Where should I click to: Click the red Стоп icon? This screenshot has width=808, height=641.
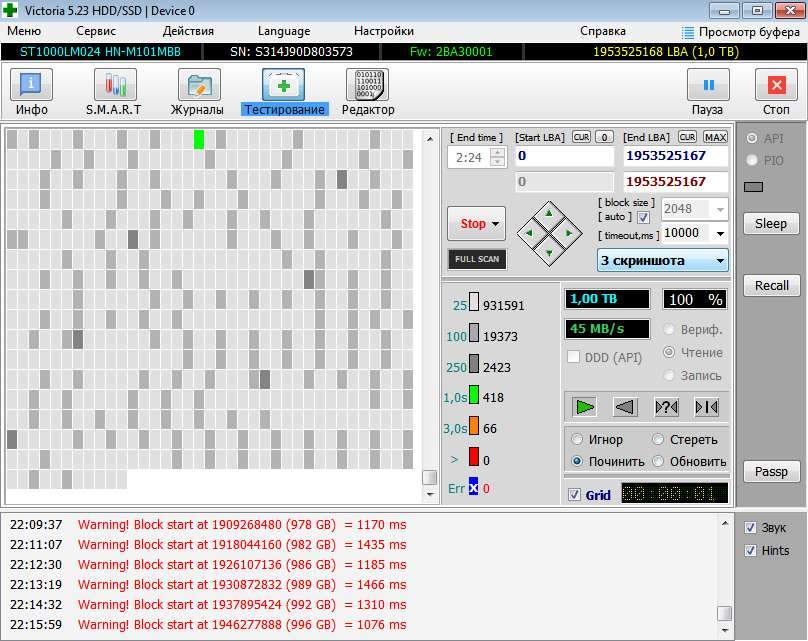[x=776, y=87]
